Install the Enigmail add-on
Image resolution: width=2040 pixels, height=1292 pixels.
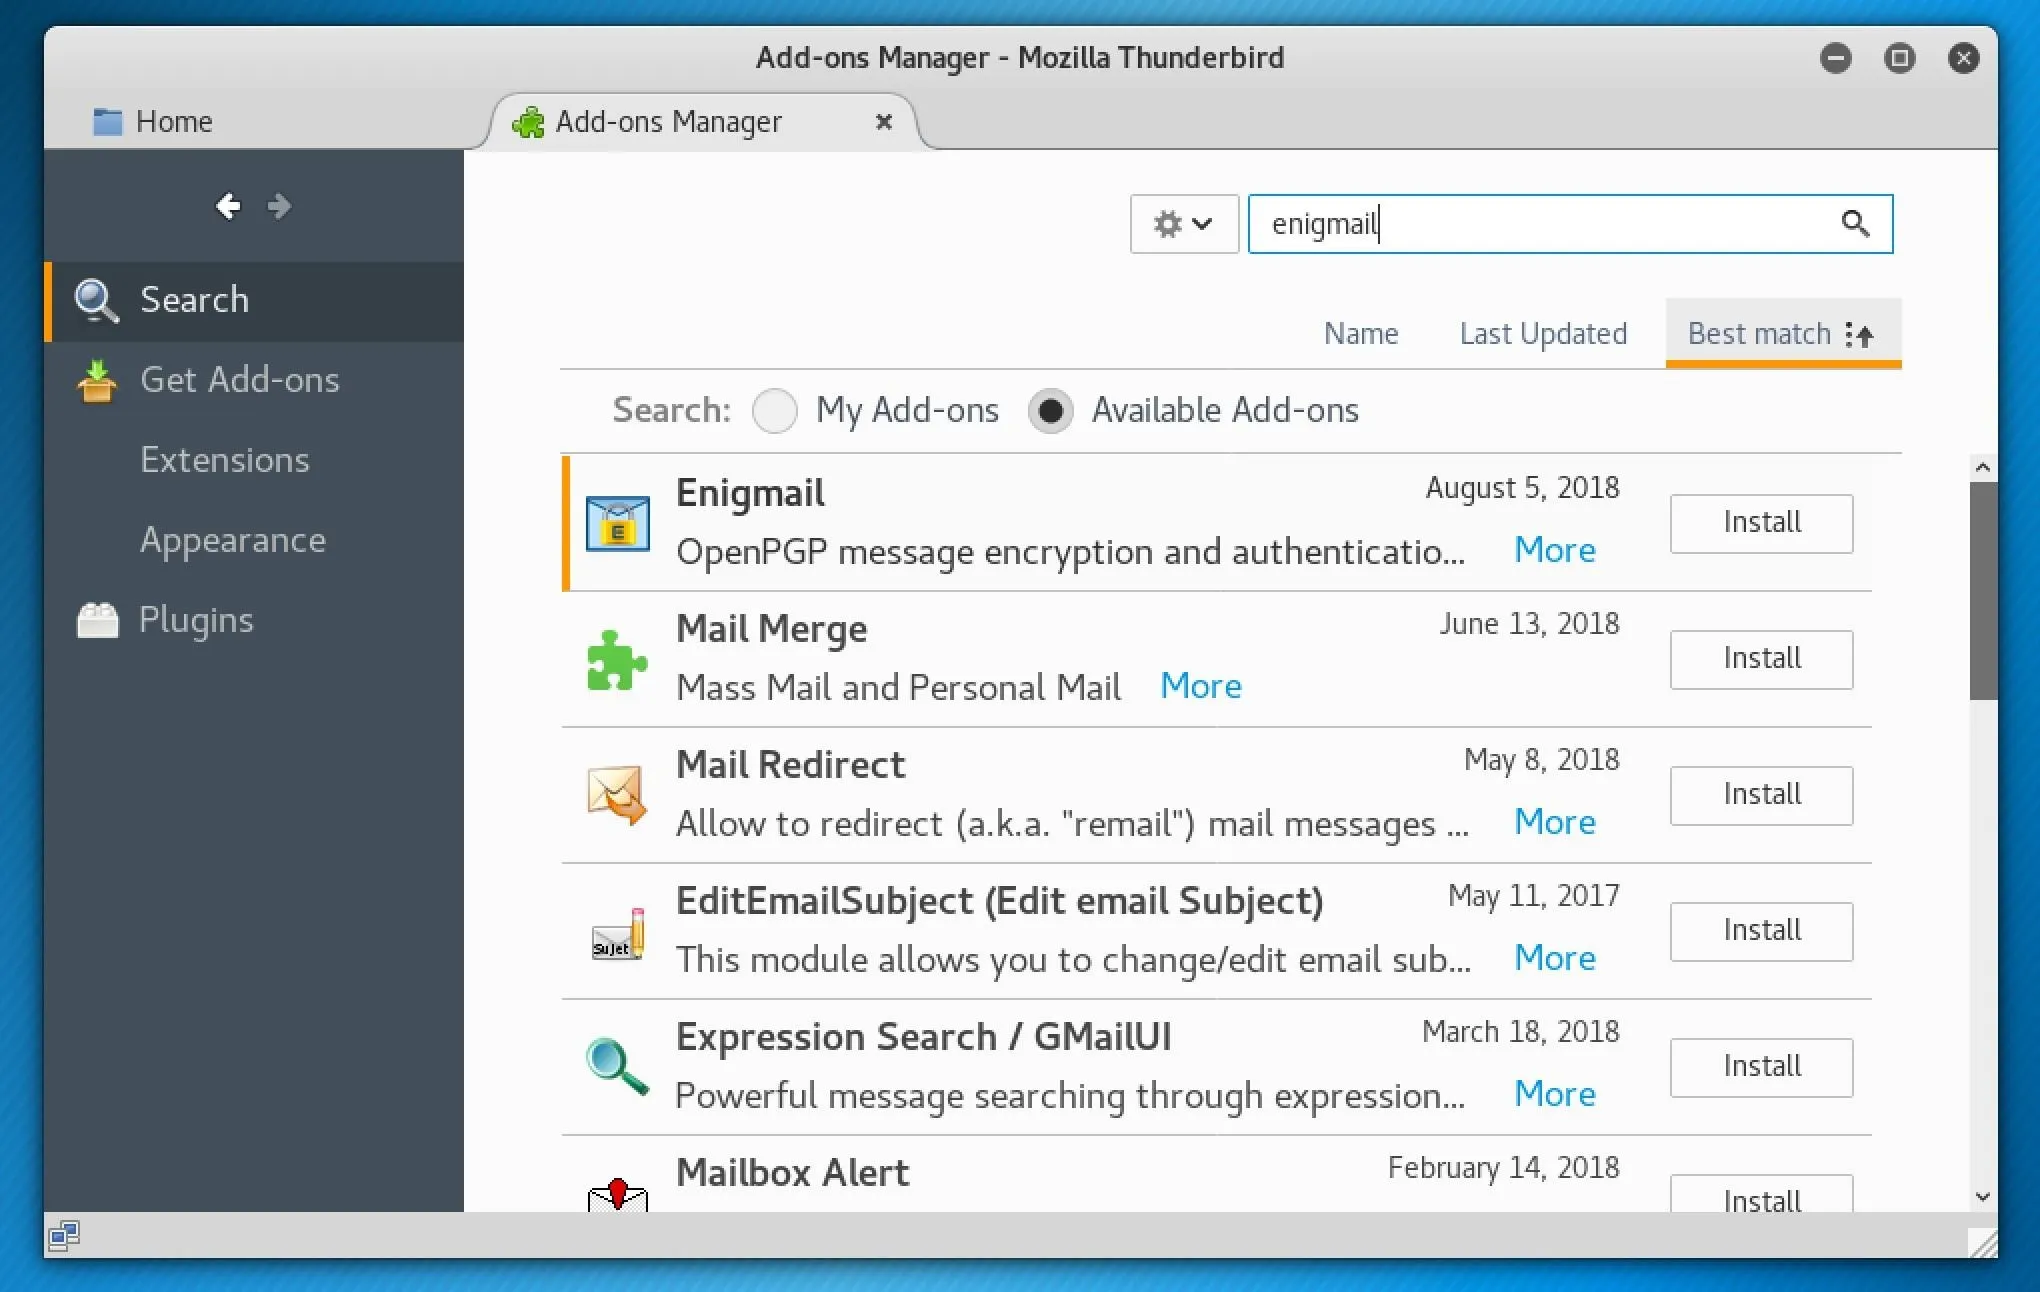[1761, 523]
